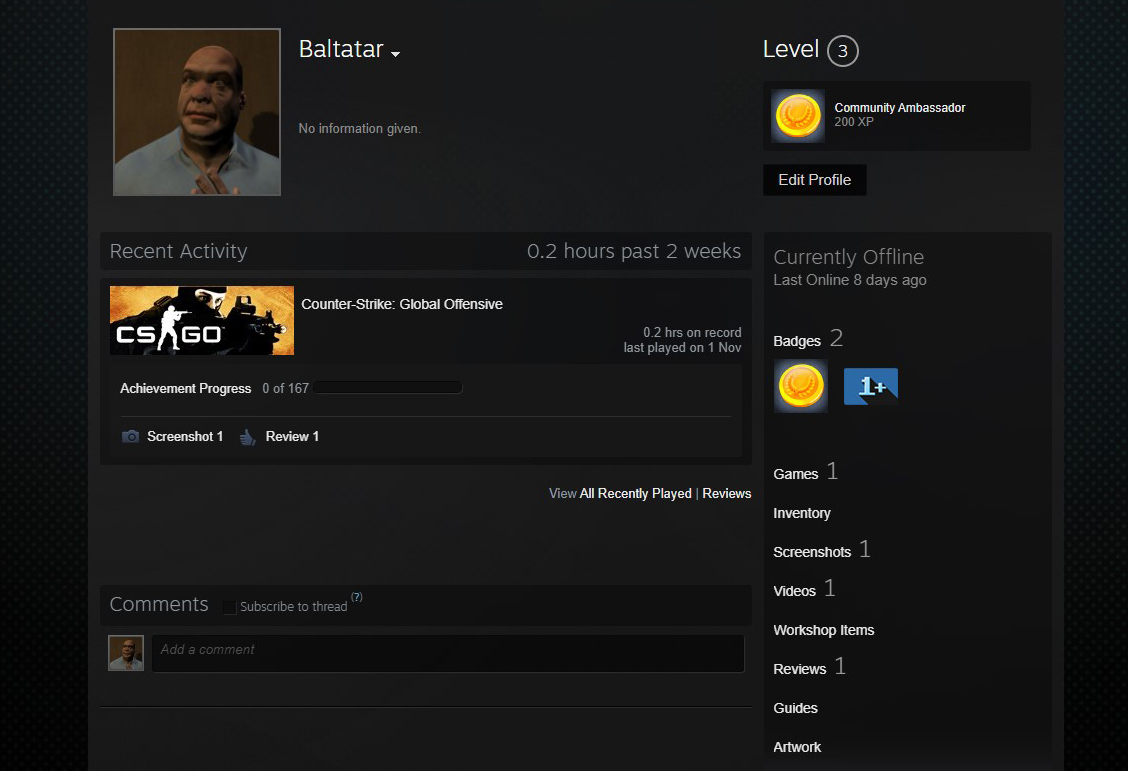Click the 'Currently Offline' status text
Image resolution: width=1128 pixels, height=771 pixels.
coord(849,257)
